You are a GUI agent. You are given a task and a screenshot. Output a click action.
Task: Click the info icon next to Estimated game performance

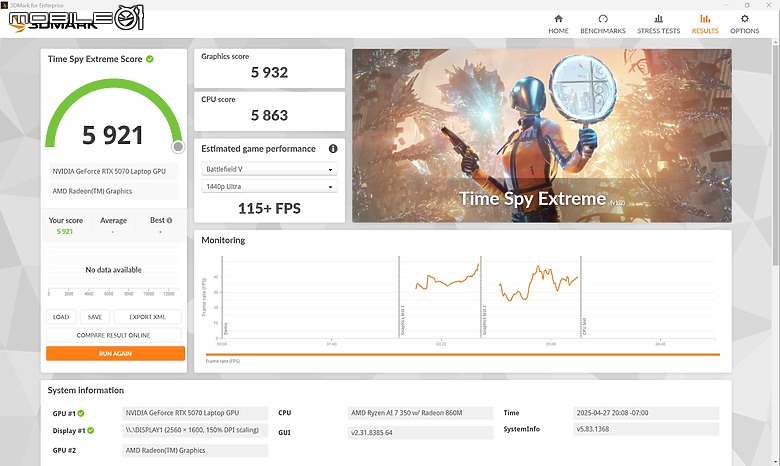tap(333, 149)
